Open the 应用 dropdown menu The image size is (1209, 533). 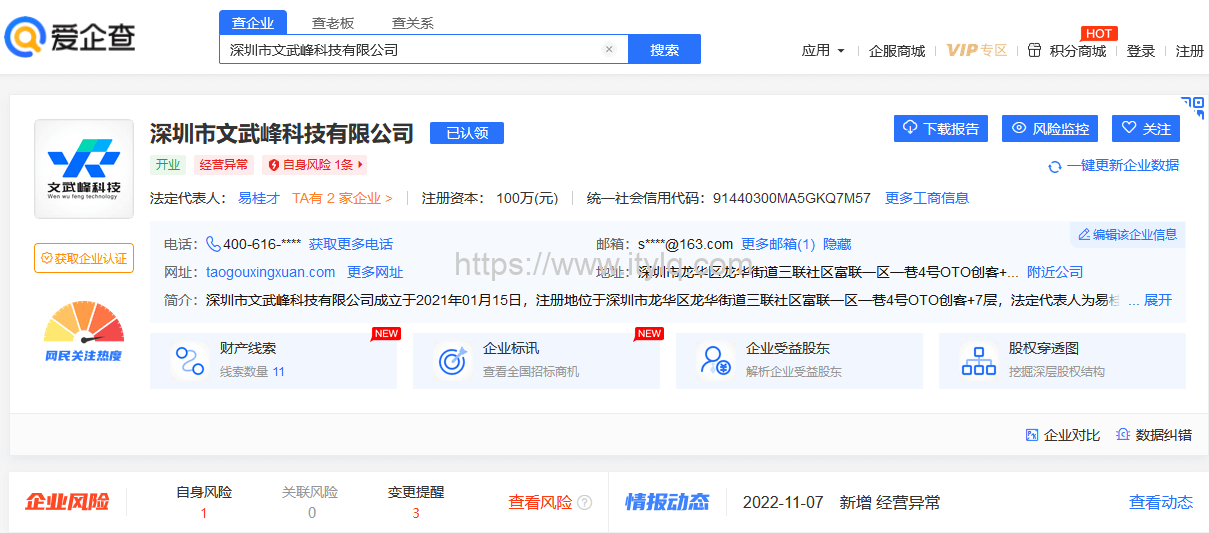(x=823, y=51)
